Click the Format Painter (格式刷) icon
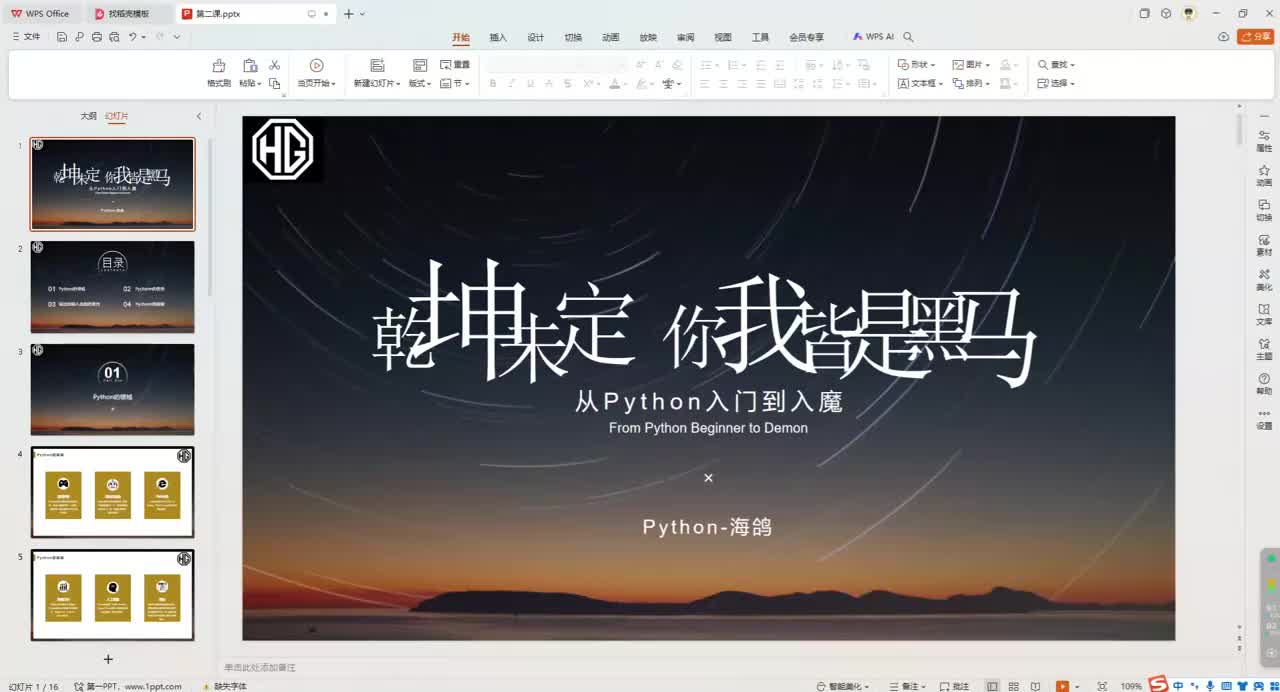Screen dimensions: 1280x692 click(218, 65)
